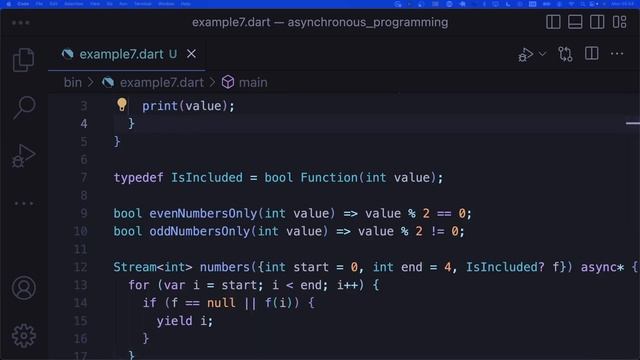Click the main symbol breadcrumb
This screenshot has height=360, width=640.
tap(253, 82)
